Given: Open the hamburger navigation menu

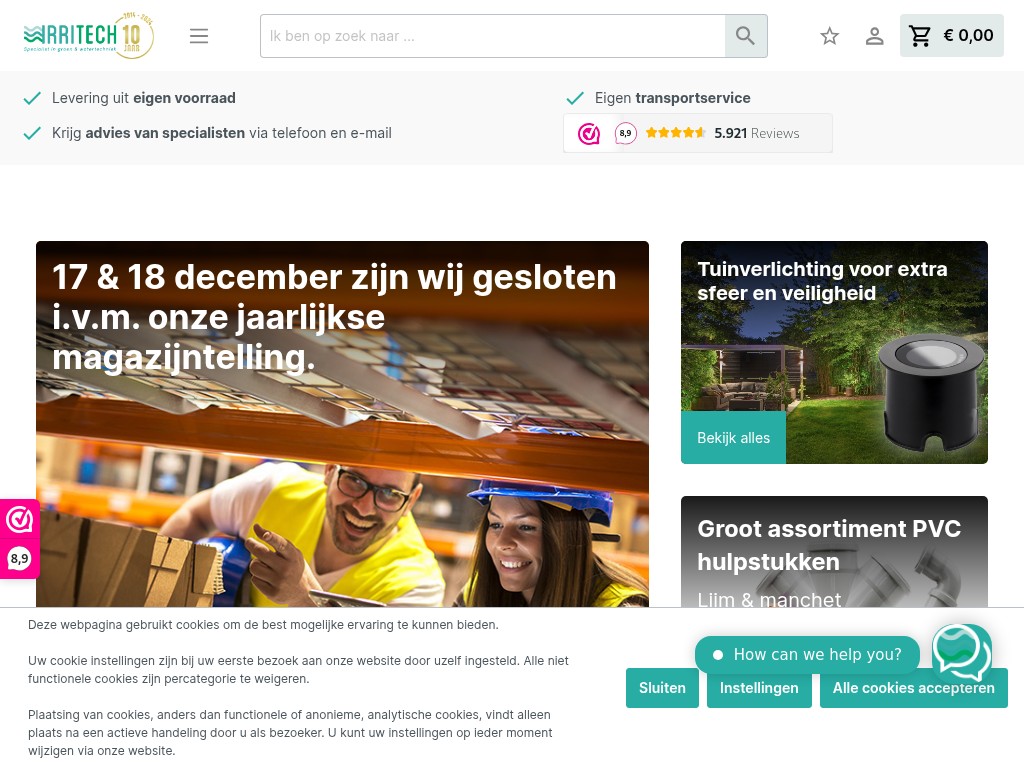Looking at the screenshot, I should (x=199, y=36).
